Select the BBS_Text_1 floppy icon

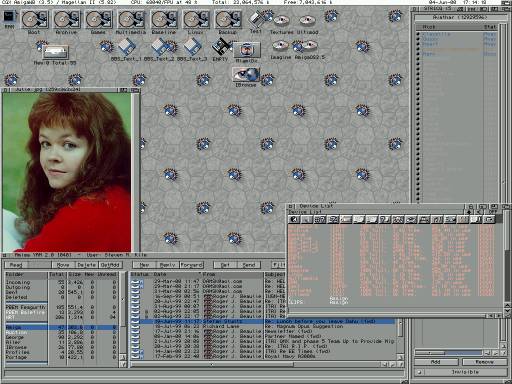coord(126,47)
